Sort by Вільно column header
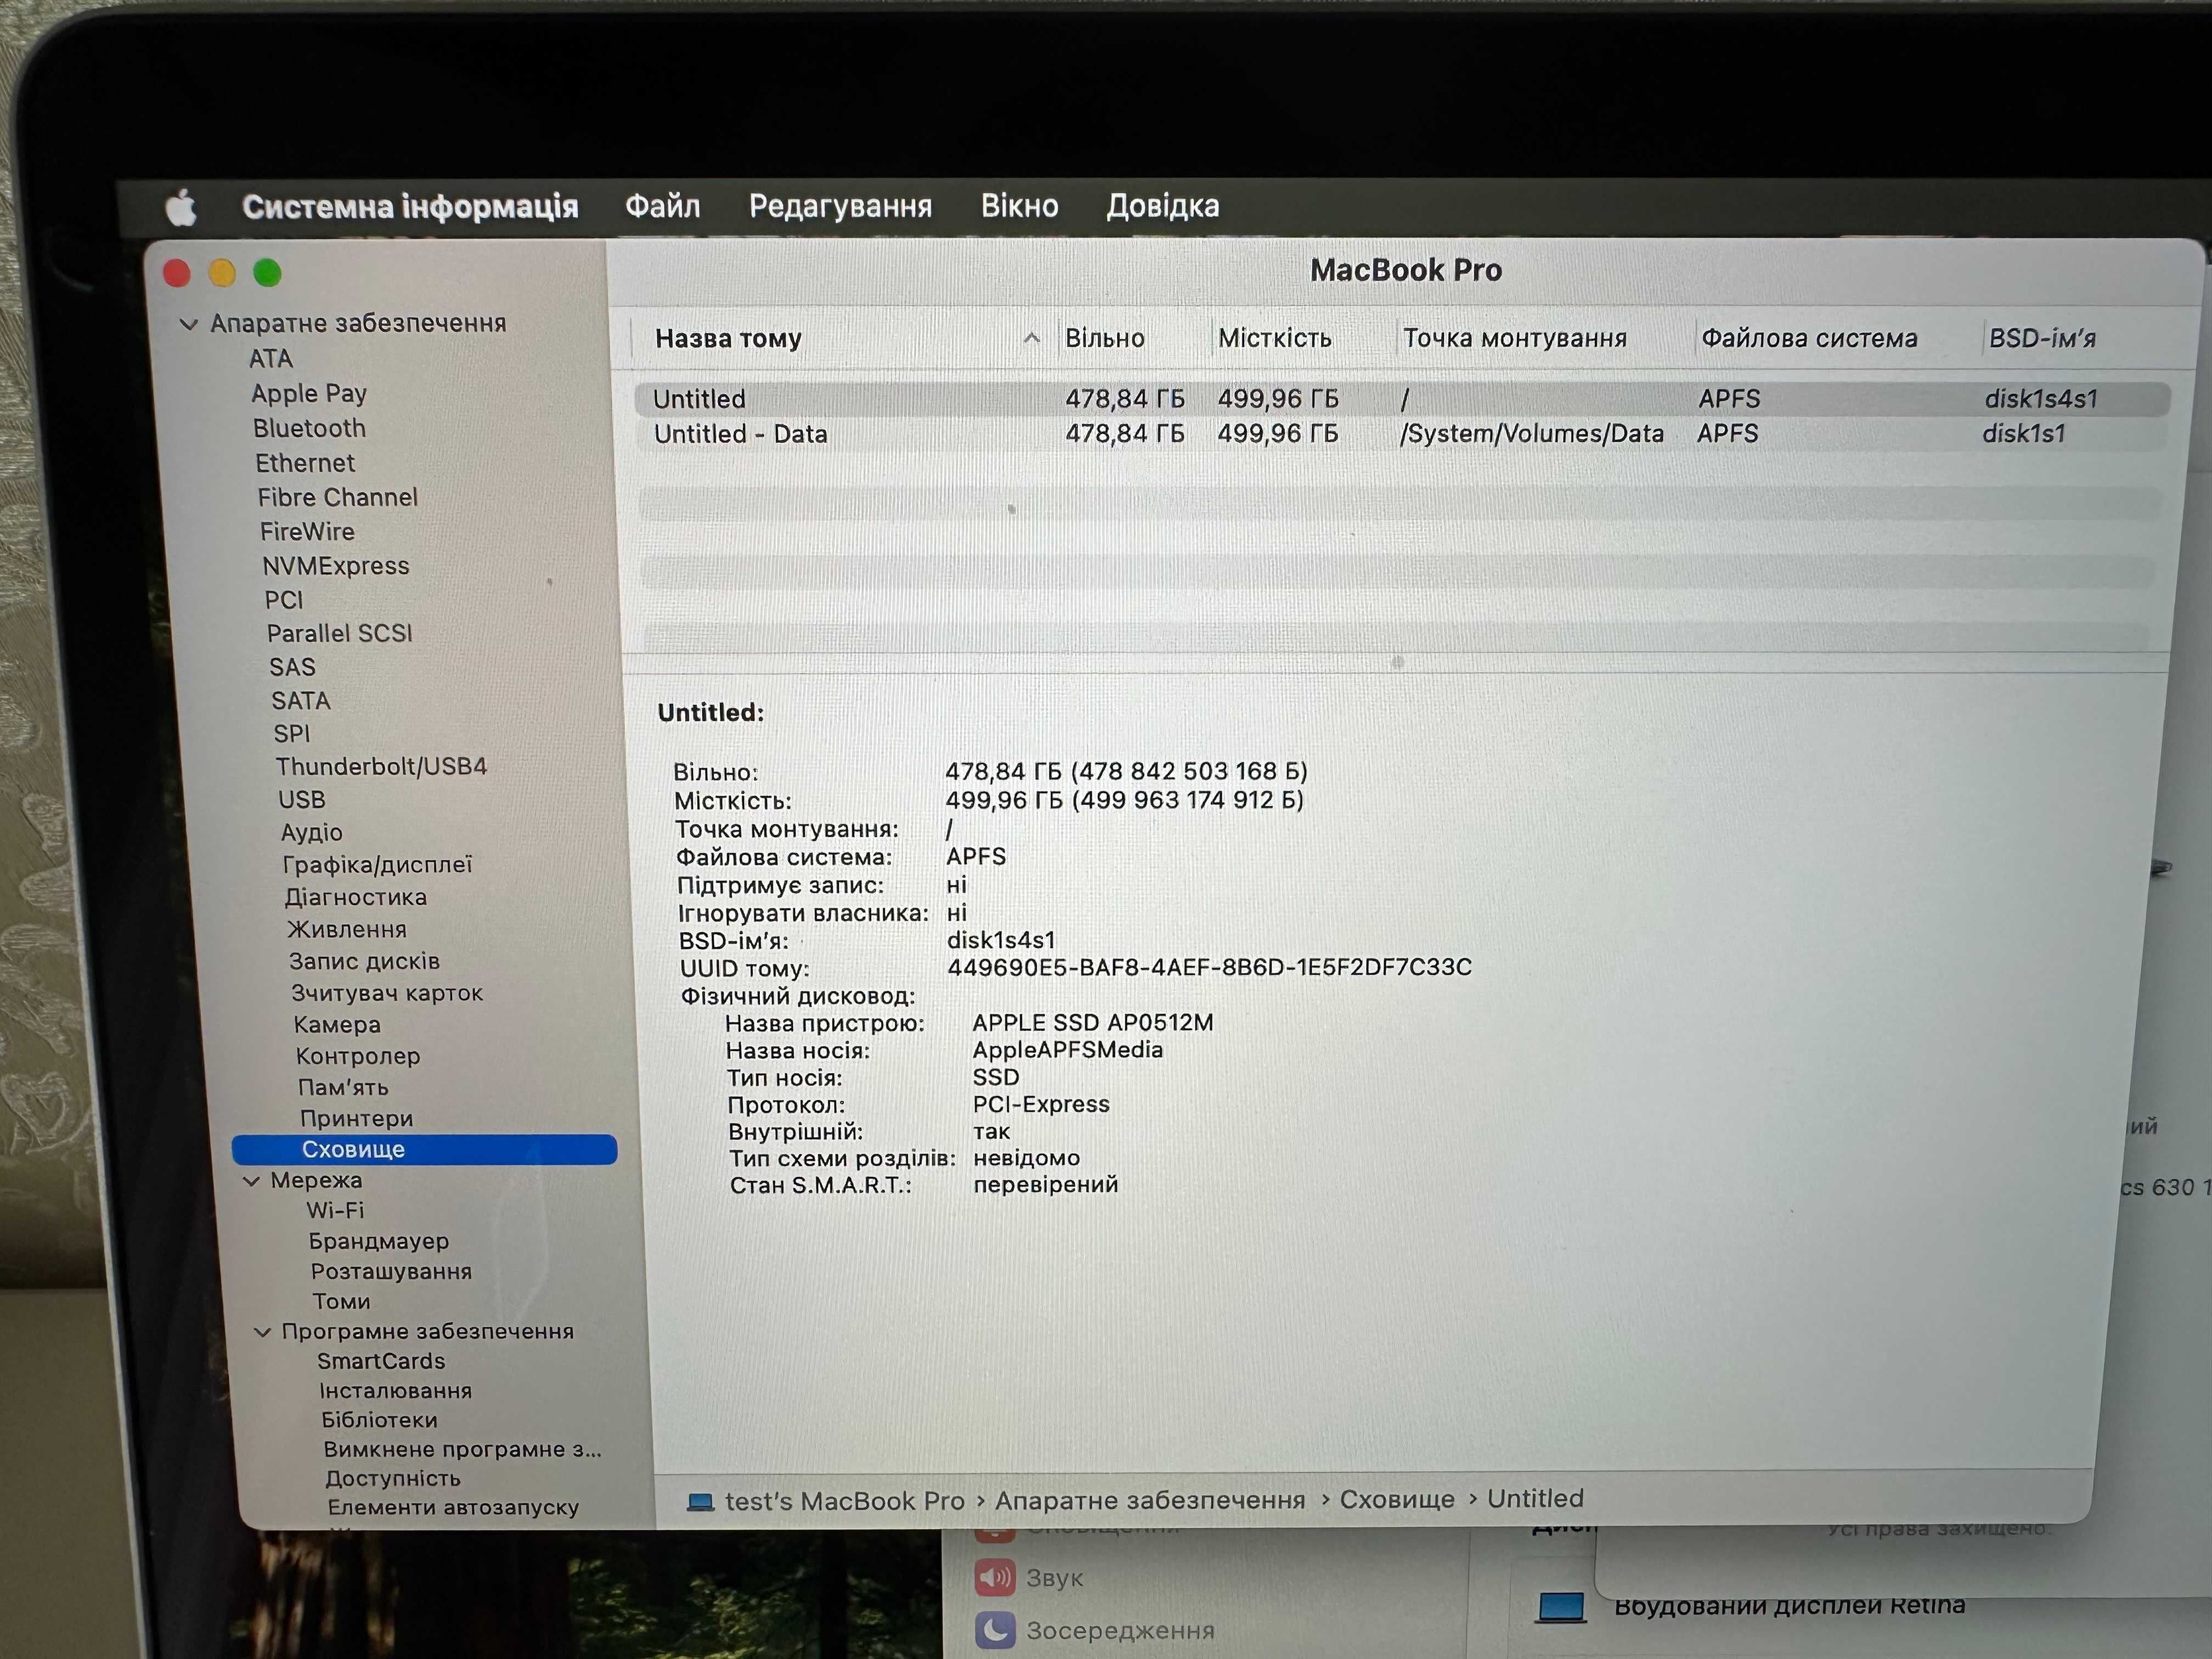The image size is (2212, 1659). point(1105,338)
